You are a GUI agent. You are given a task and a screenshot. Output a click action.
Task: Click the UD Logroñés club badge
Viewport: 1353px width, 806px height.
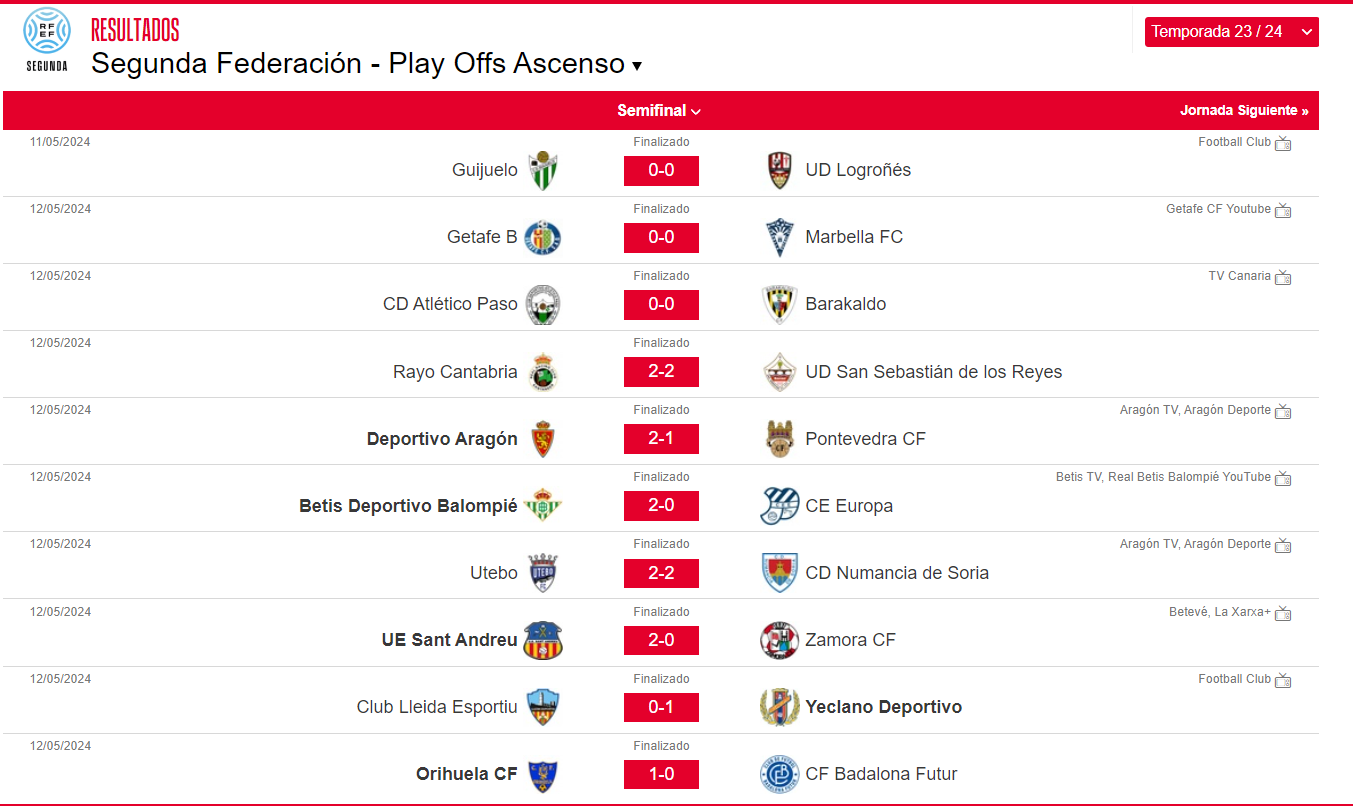pos(779,170)
